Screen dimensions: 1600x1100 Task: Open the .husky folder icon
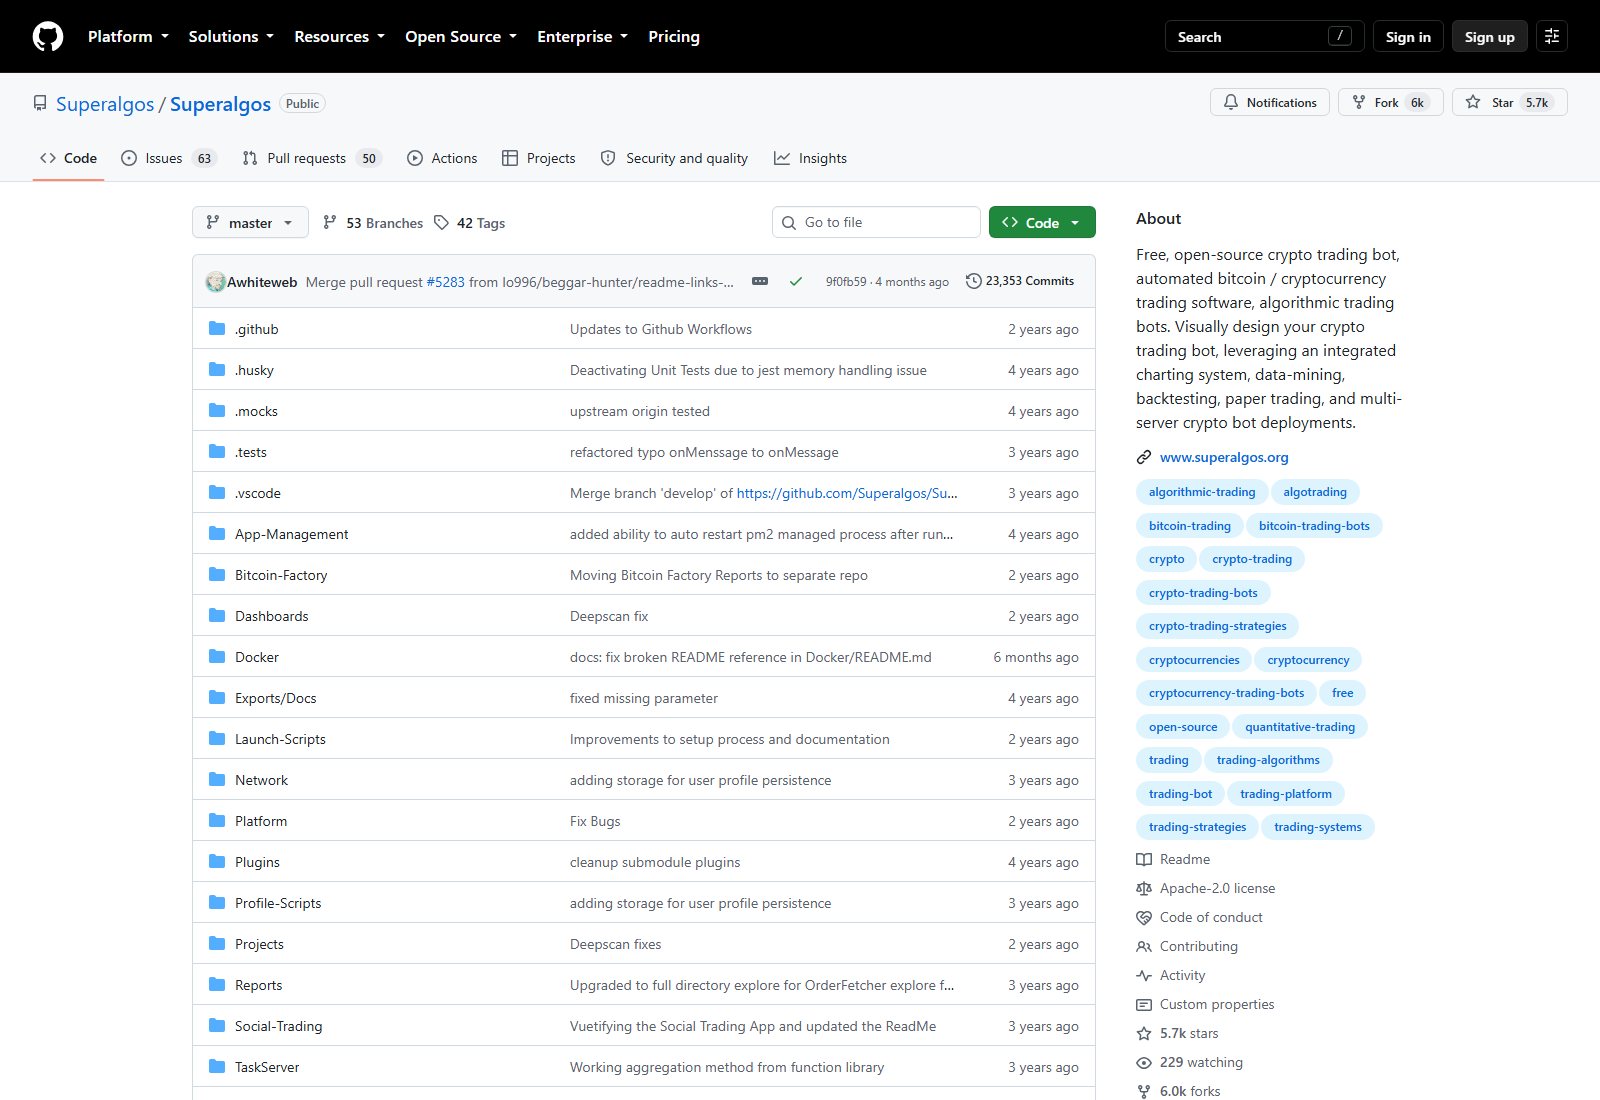[217, 369]
